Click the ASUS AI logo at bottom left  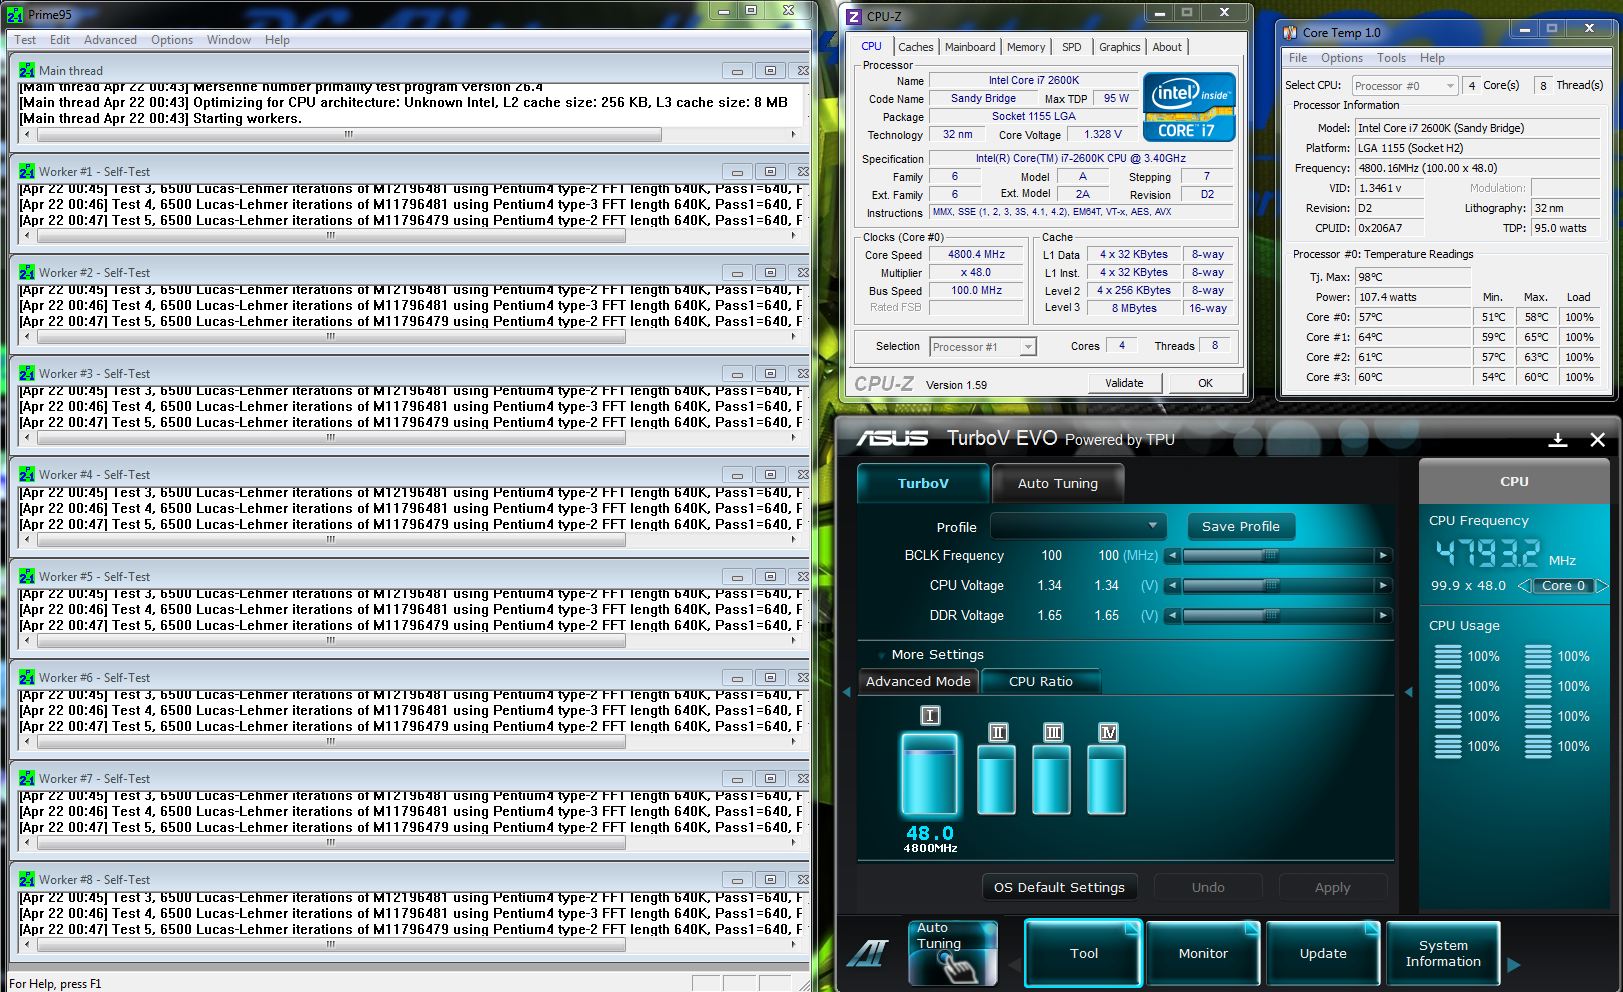(867, 954)
